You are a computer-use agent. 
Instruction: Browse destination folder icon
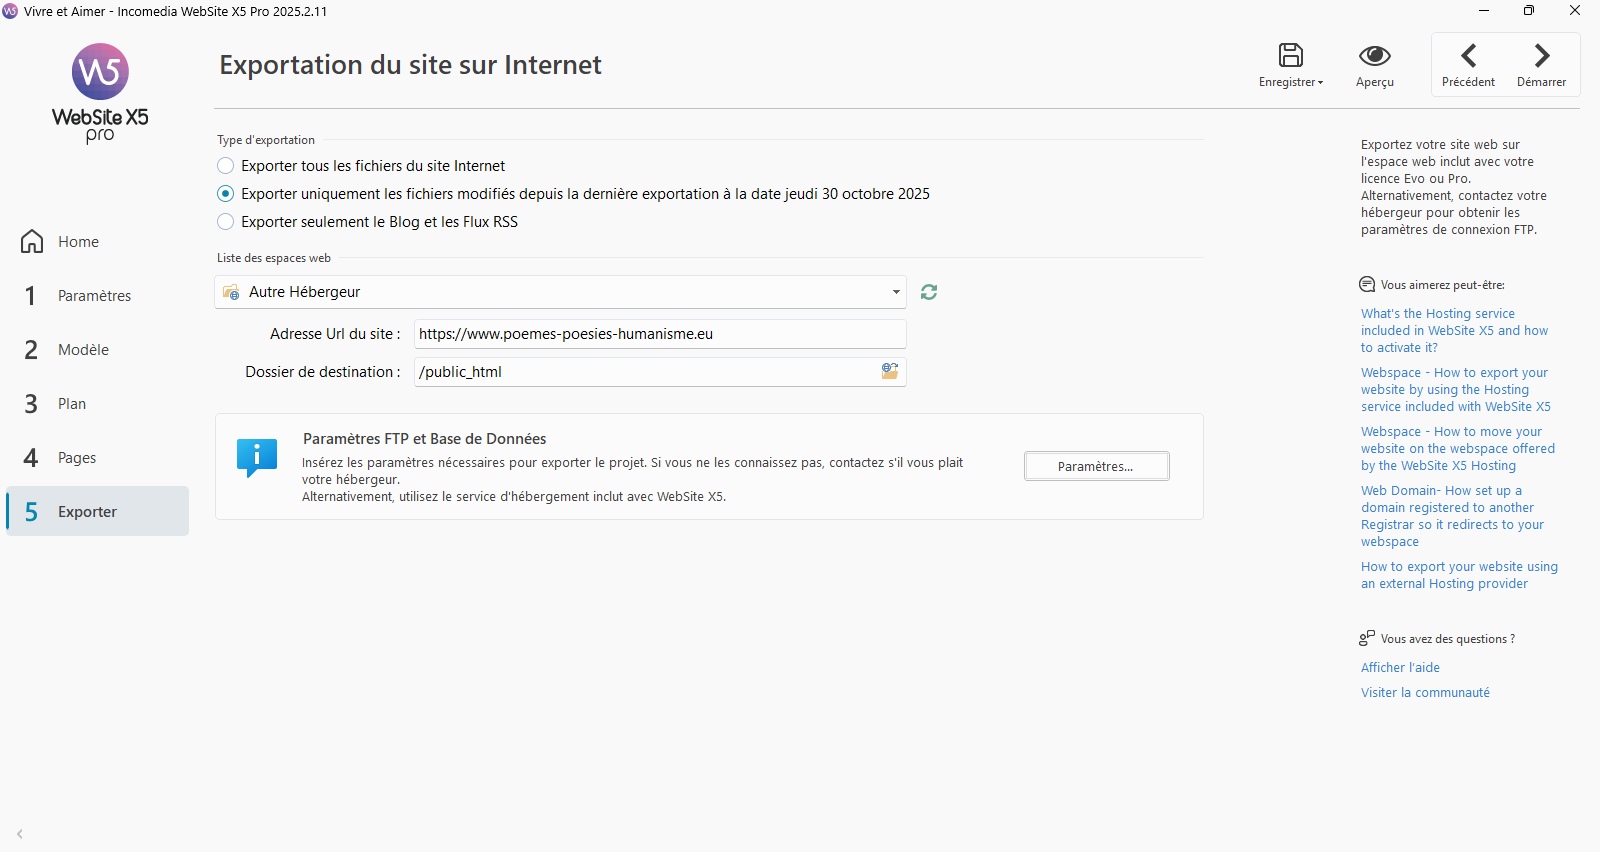[x=890, y=371]
